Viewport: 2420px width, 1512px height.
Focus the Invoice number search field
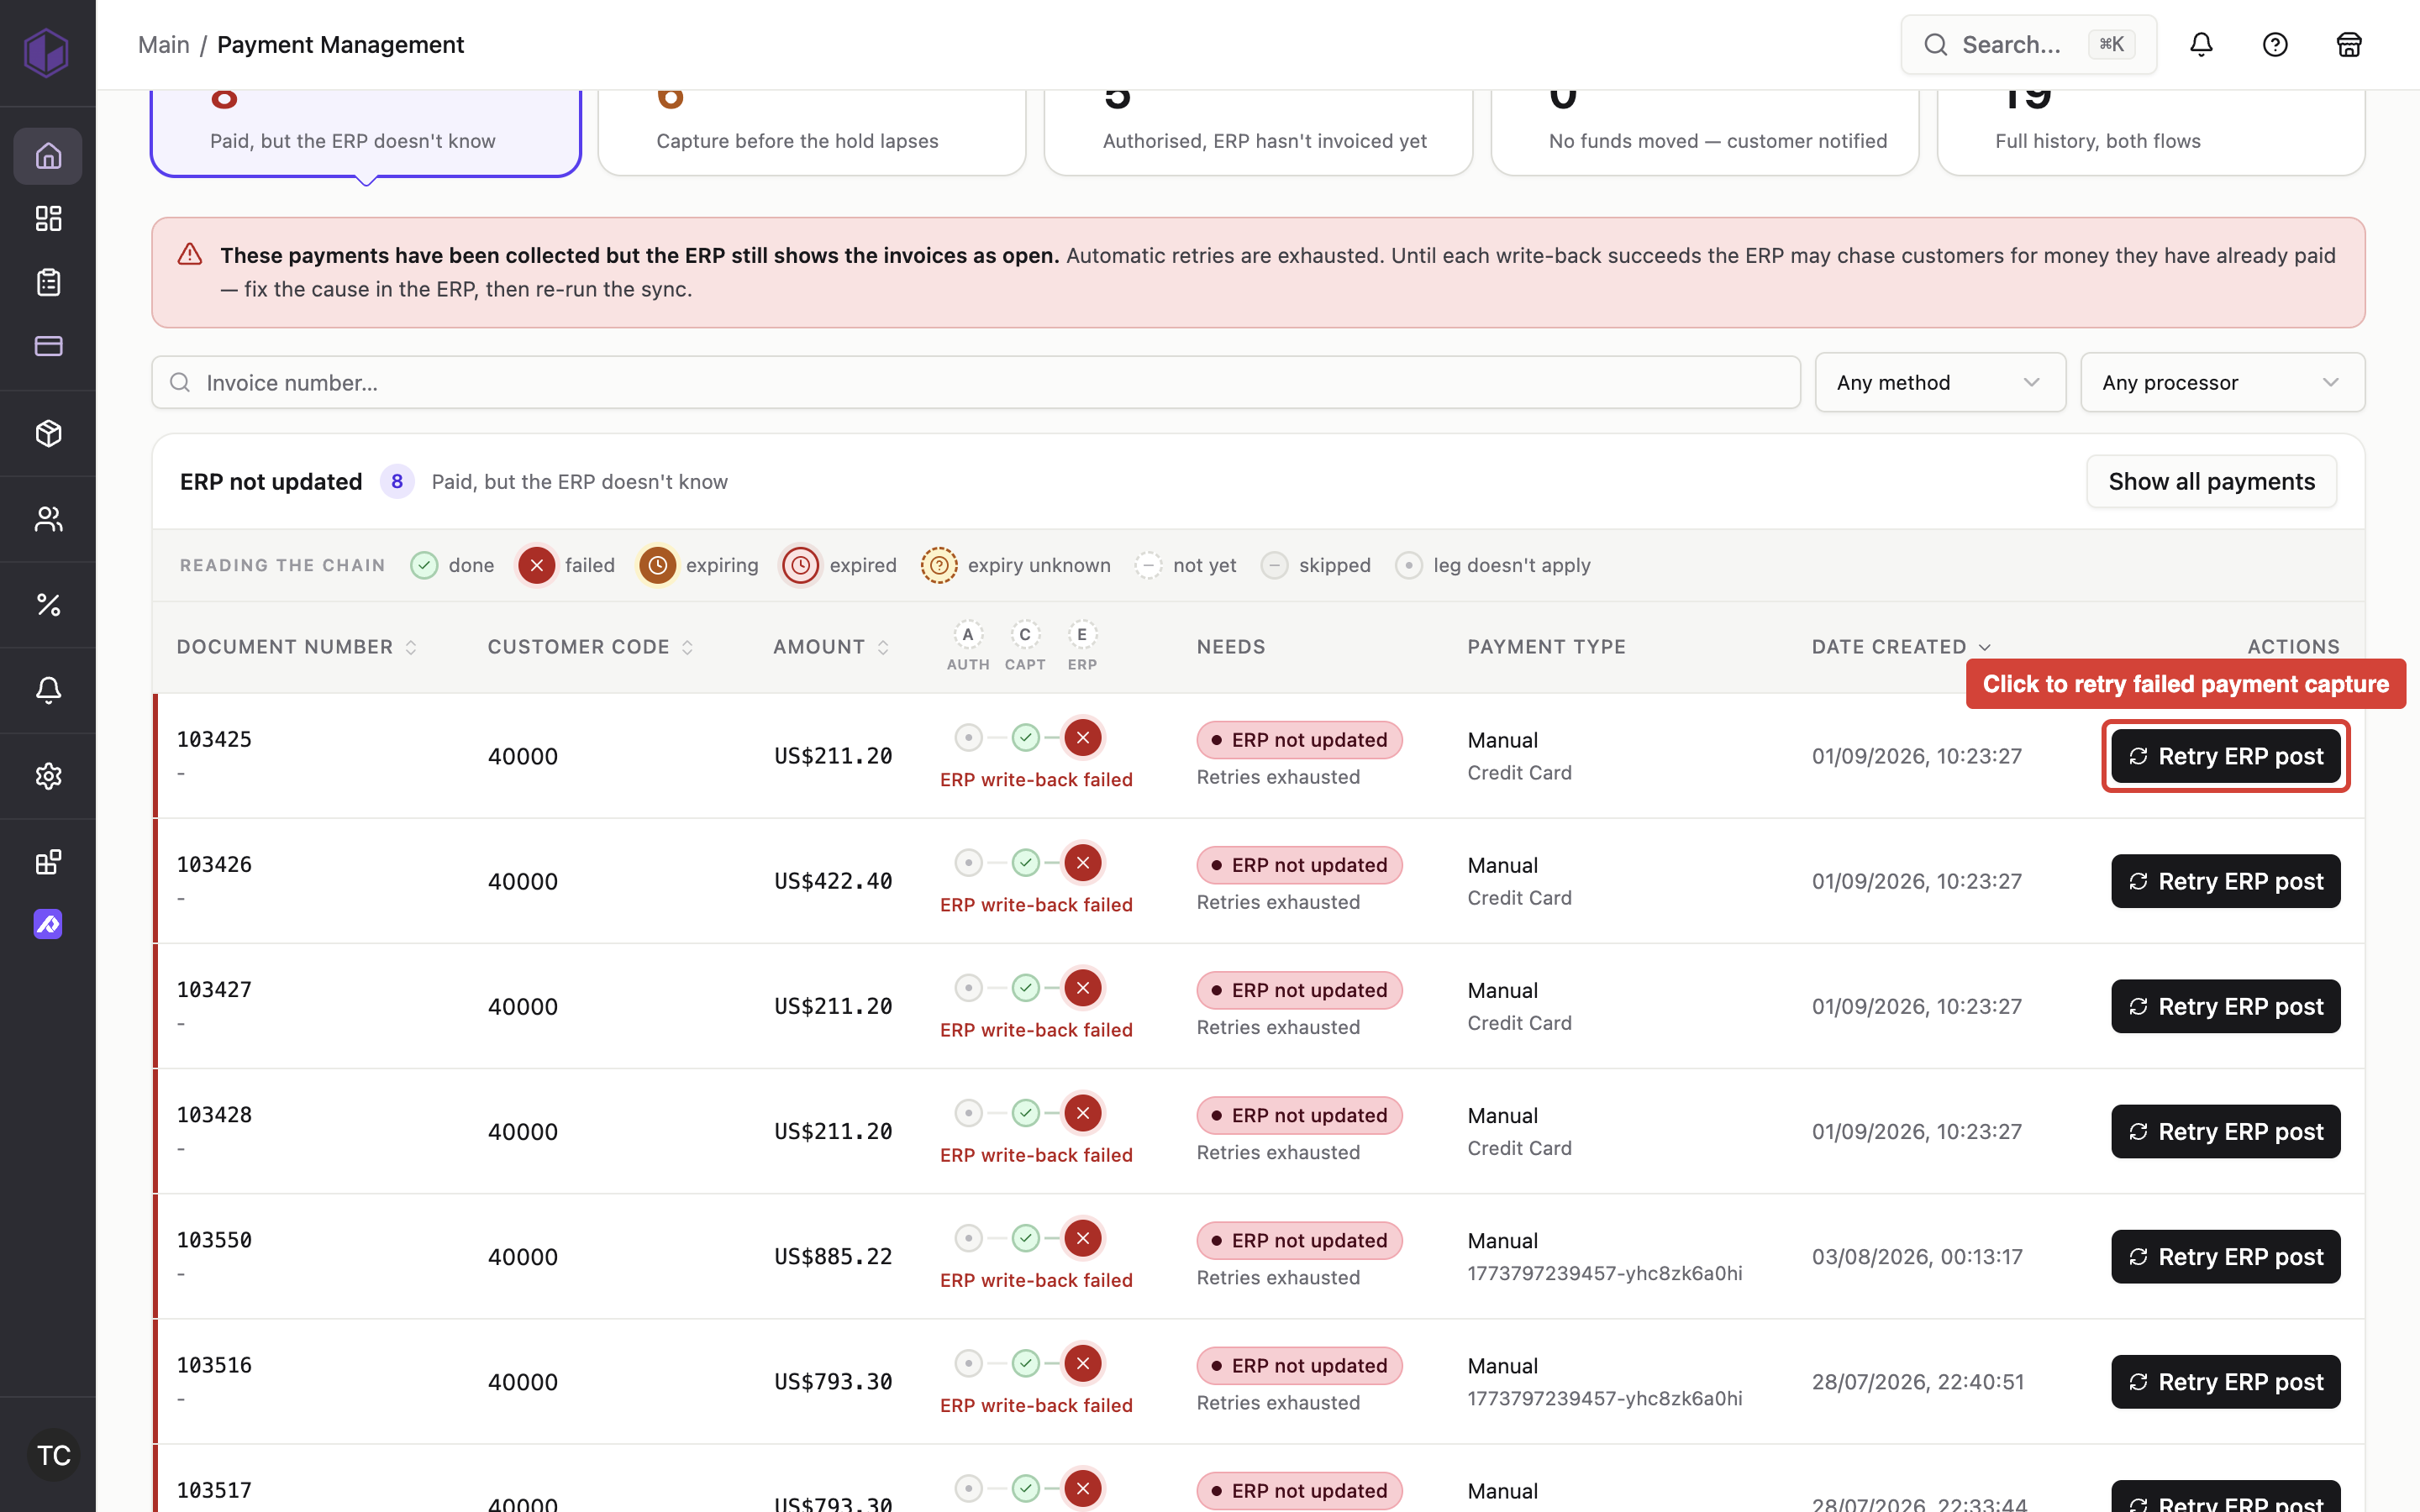click(975, 382)
